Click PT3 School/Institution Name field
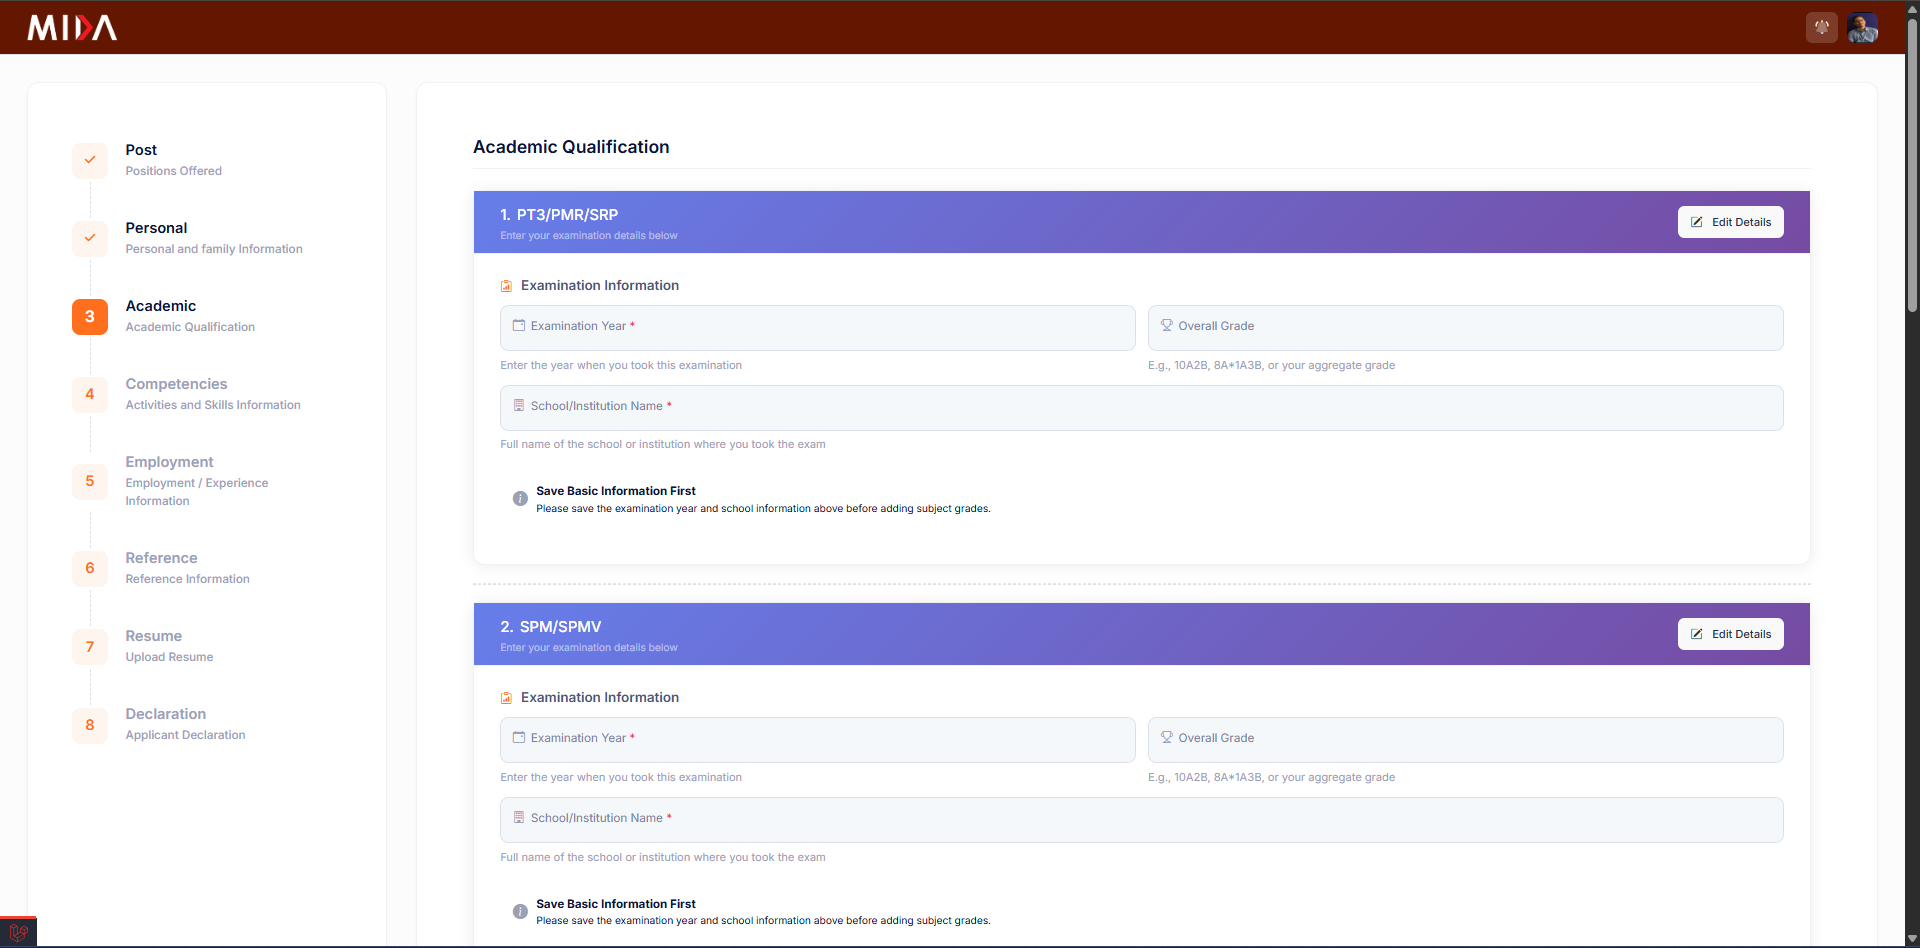The width and height of the screenshot is (1920, 948). (x=1141, y=408)
